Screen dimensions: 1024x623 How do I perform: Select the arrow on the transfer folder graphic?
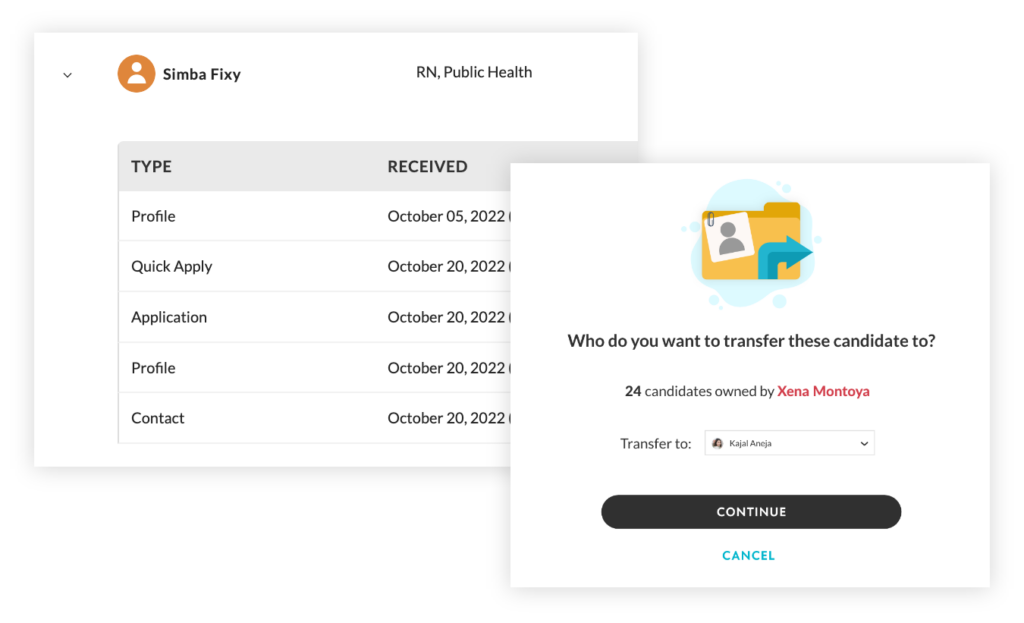tap(787, 255)
